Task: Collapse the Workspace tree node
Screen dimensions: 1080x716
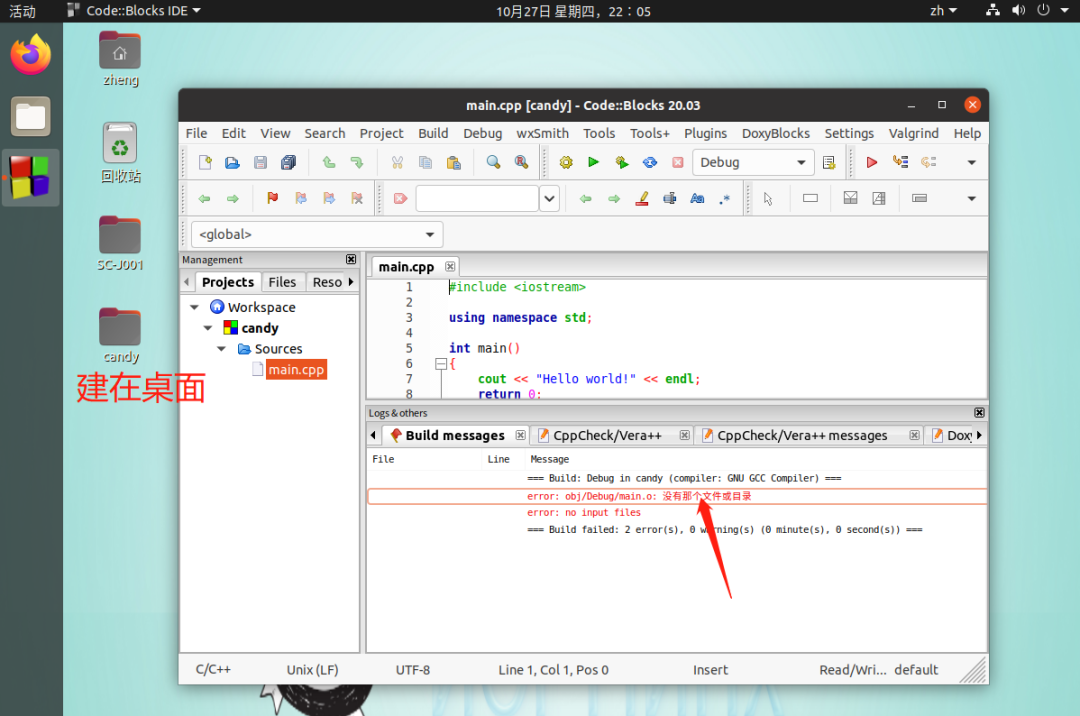Action: click(x=195, y=307)
